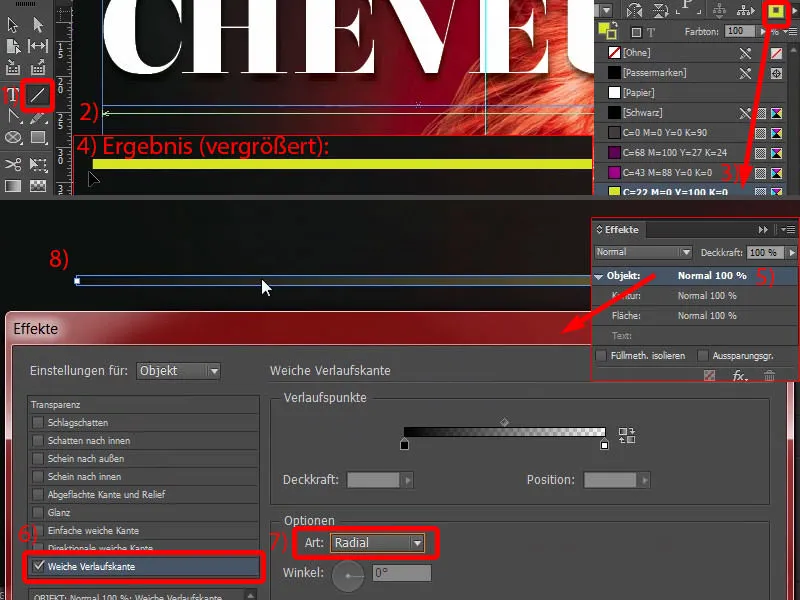Select the Type tool
This screenshot has height=600, width=800.
[13, 95]
